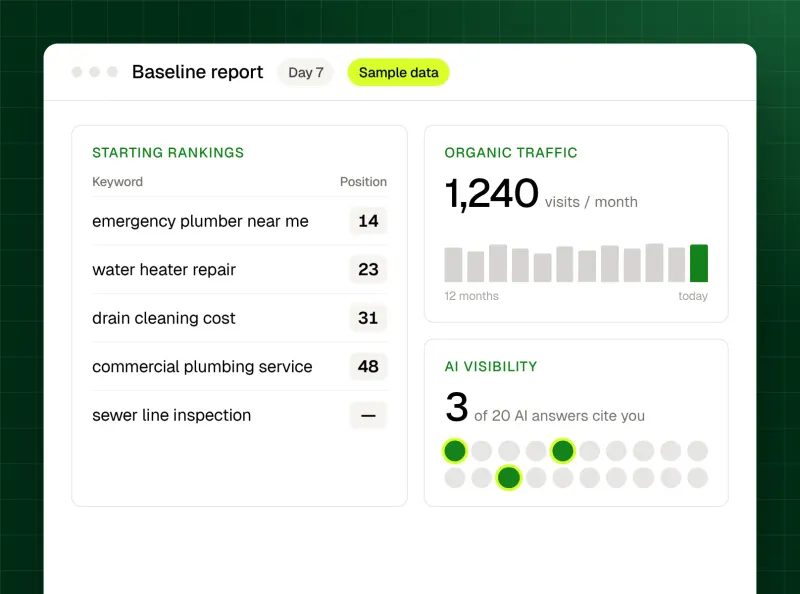800x594 pixels.
Task: Select the water heater repair keyword
Action: [164, 269]
